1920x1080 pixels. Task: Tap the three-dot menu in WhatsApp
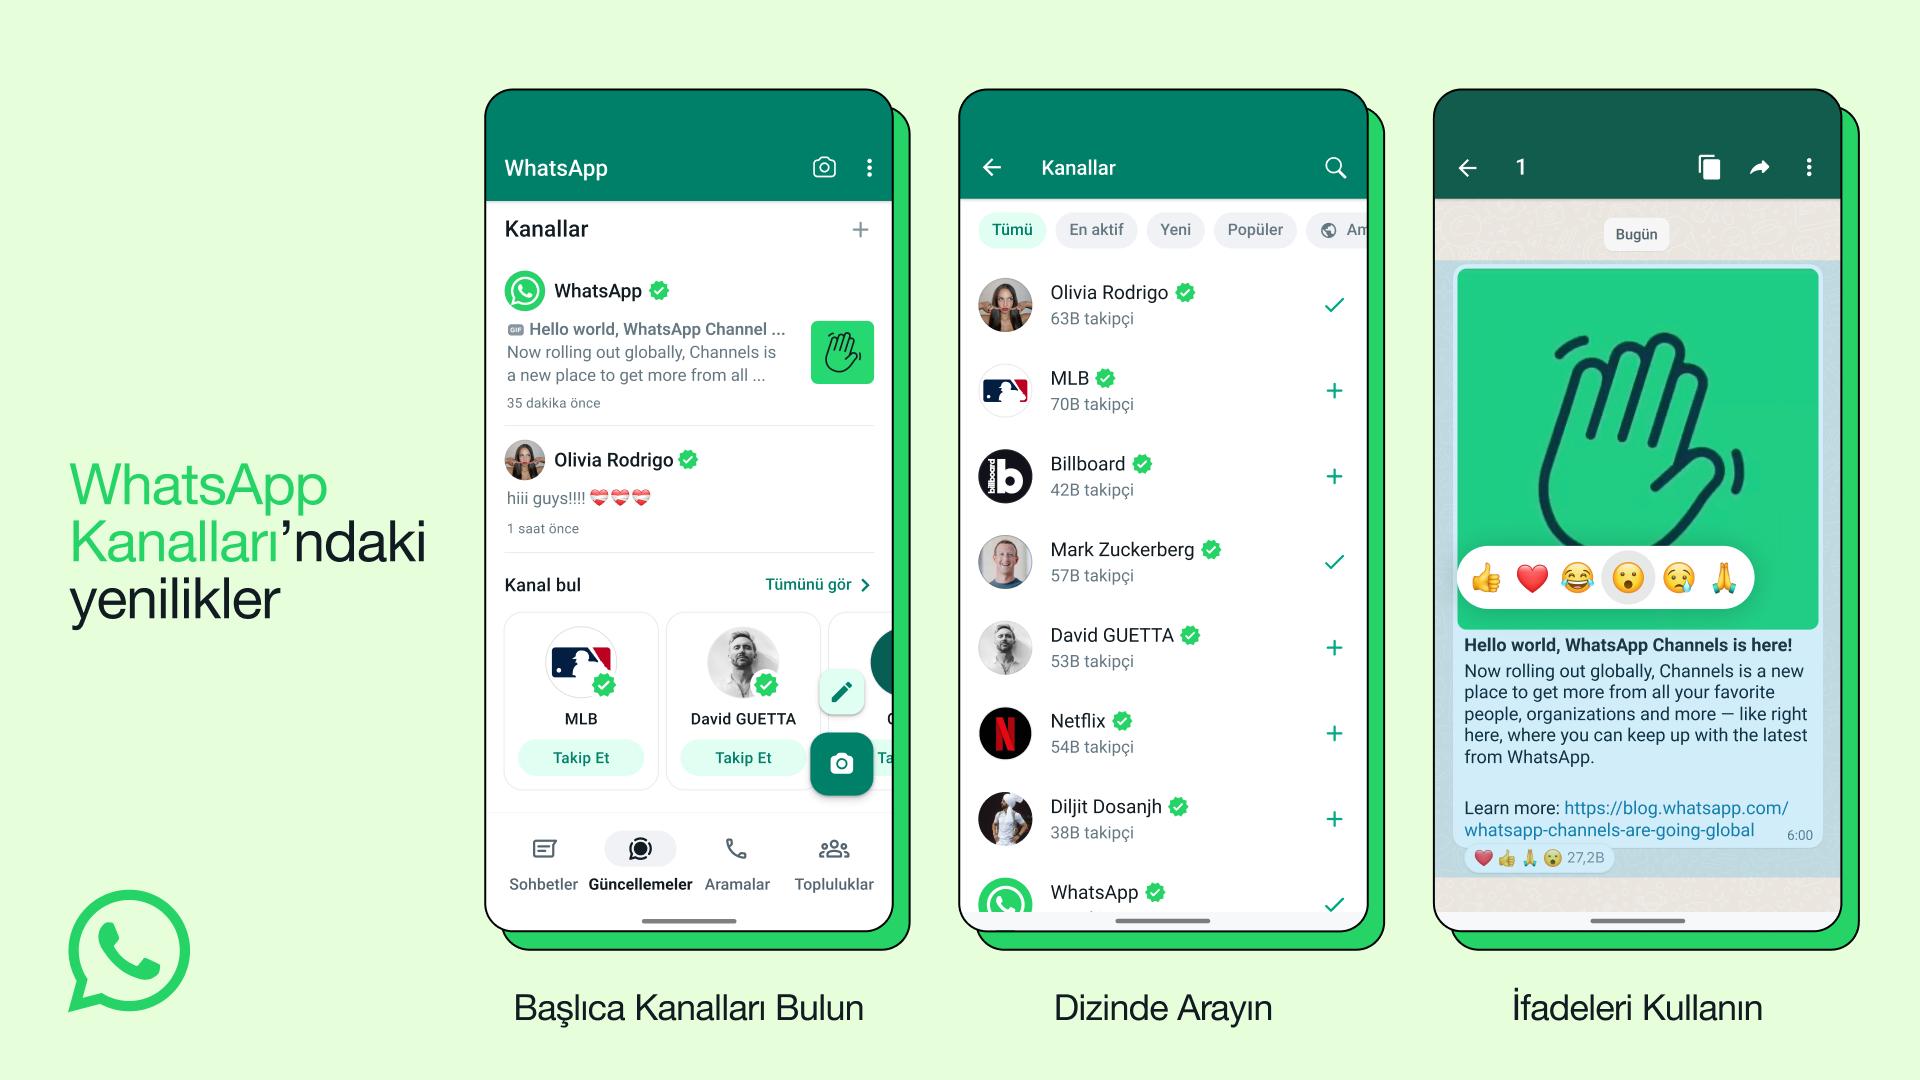click(869, 167)
